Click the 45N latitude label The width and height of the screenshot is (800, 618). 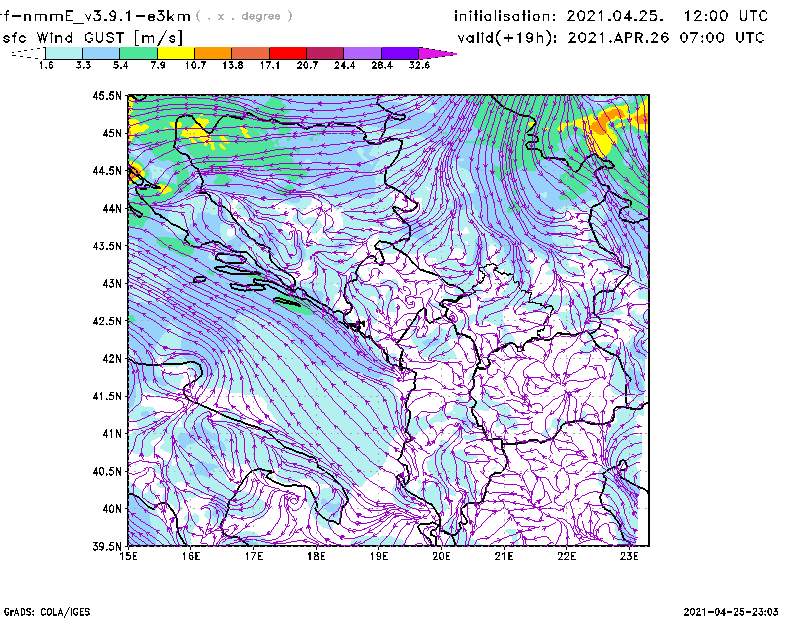(112, 133)
